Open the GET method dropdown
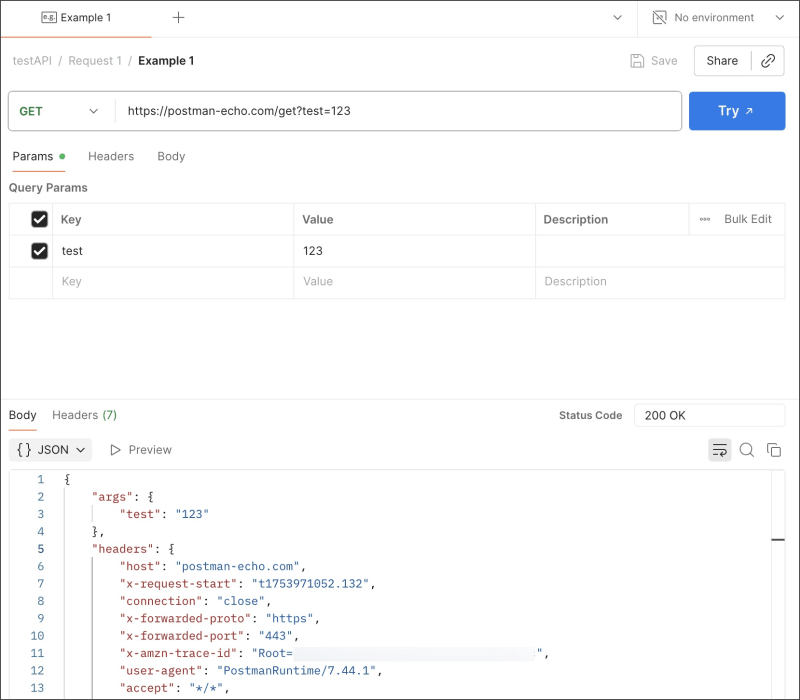Screen dimensions: 800x700 click(60, 111)
